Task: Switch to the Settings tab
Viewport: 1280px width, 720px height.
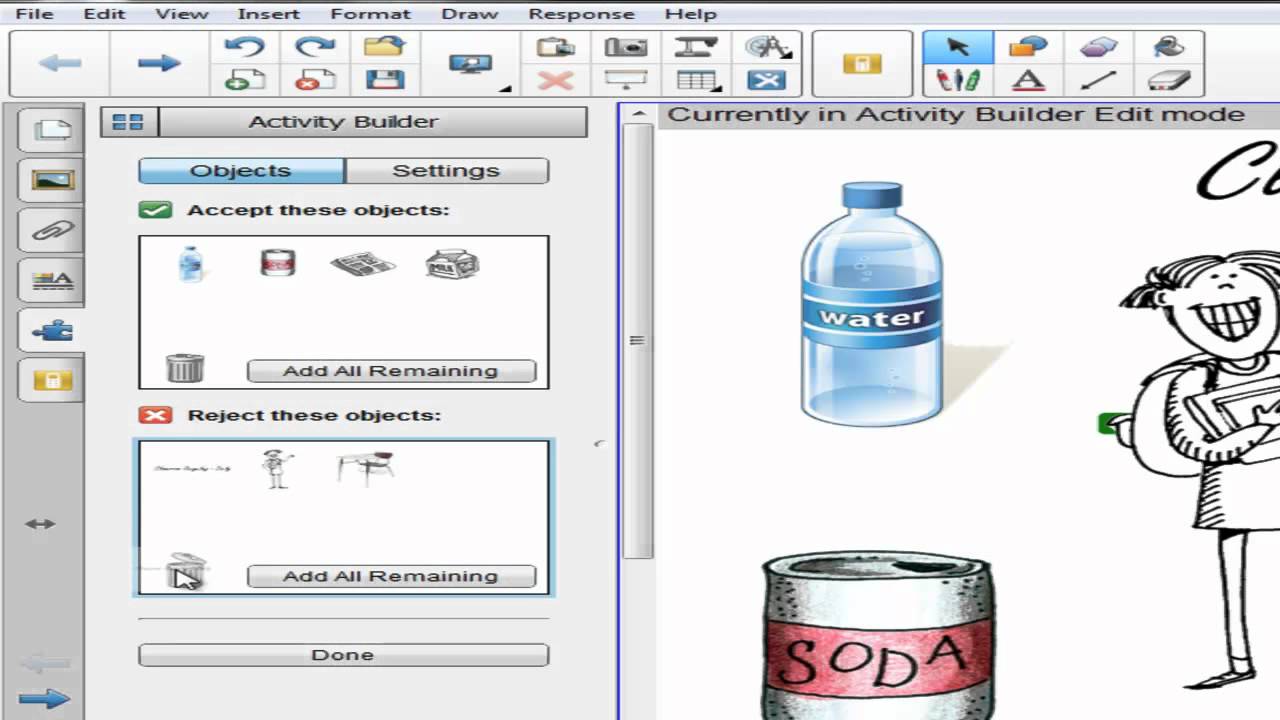Action: click(x=446, y=171)
